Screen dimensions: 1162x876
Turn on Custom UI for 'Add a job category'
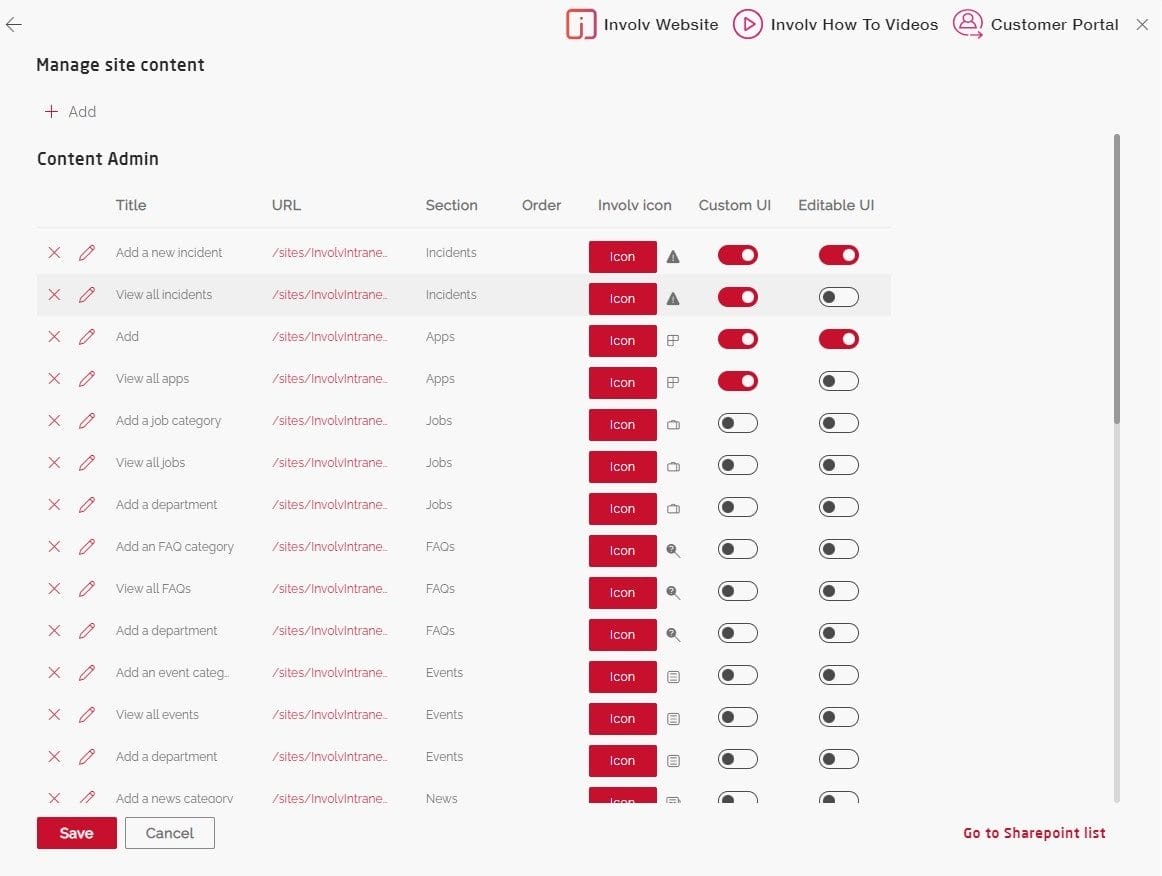pyautogui.click(x=737, y=423)
